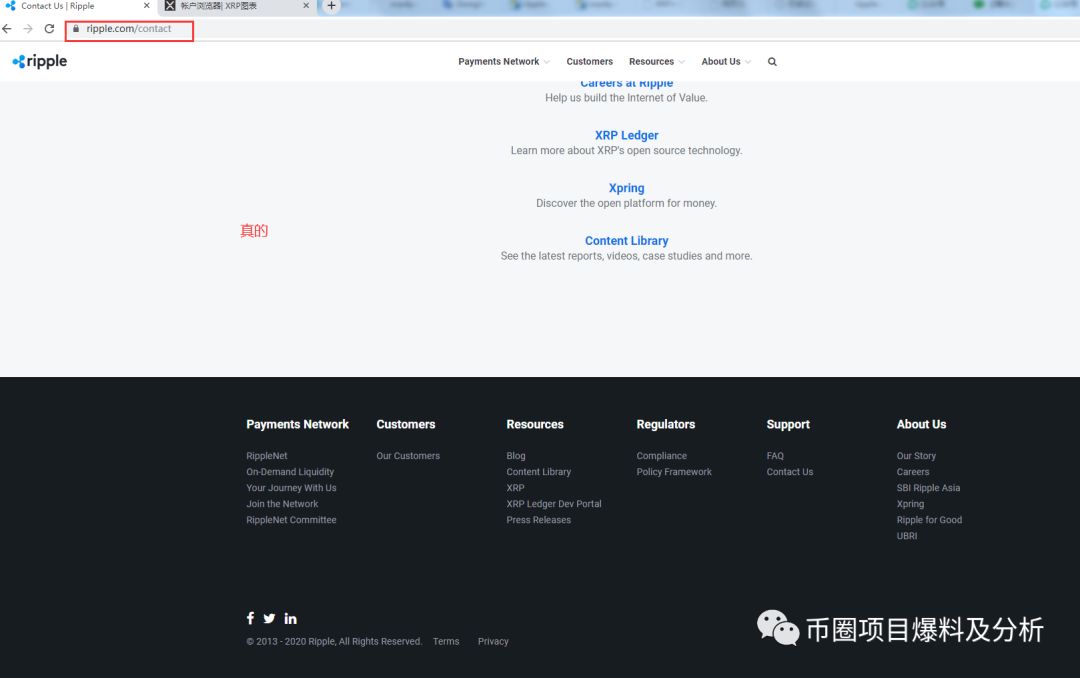The image size is (1080, 678).
Task: Click RippleNet in footer
Action: (267, 455)
